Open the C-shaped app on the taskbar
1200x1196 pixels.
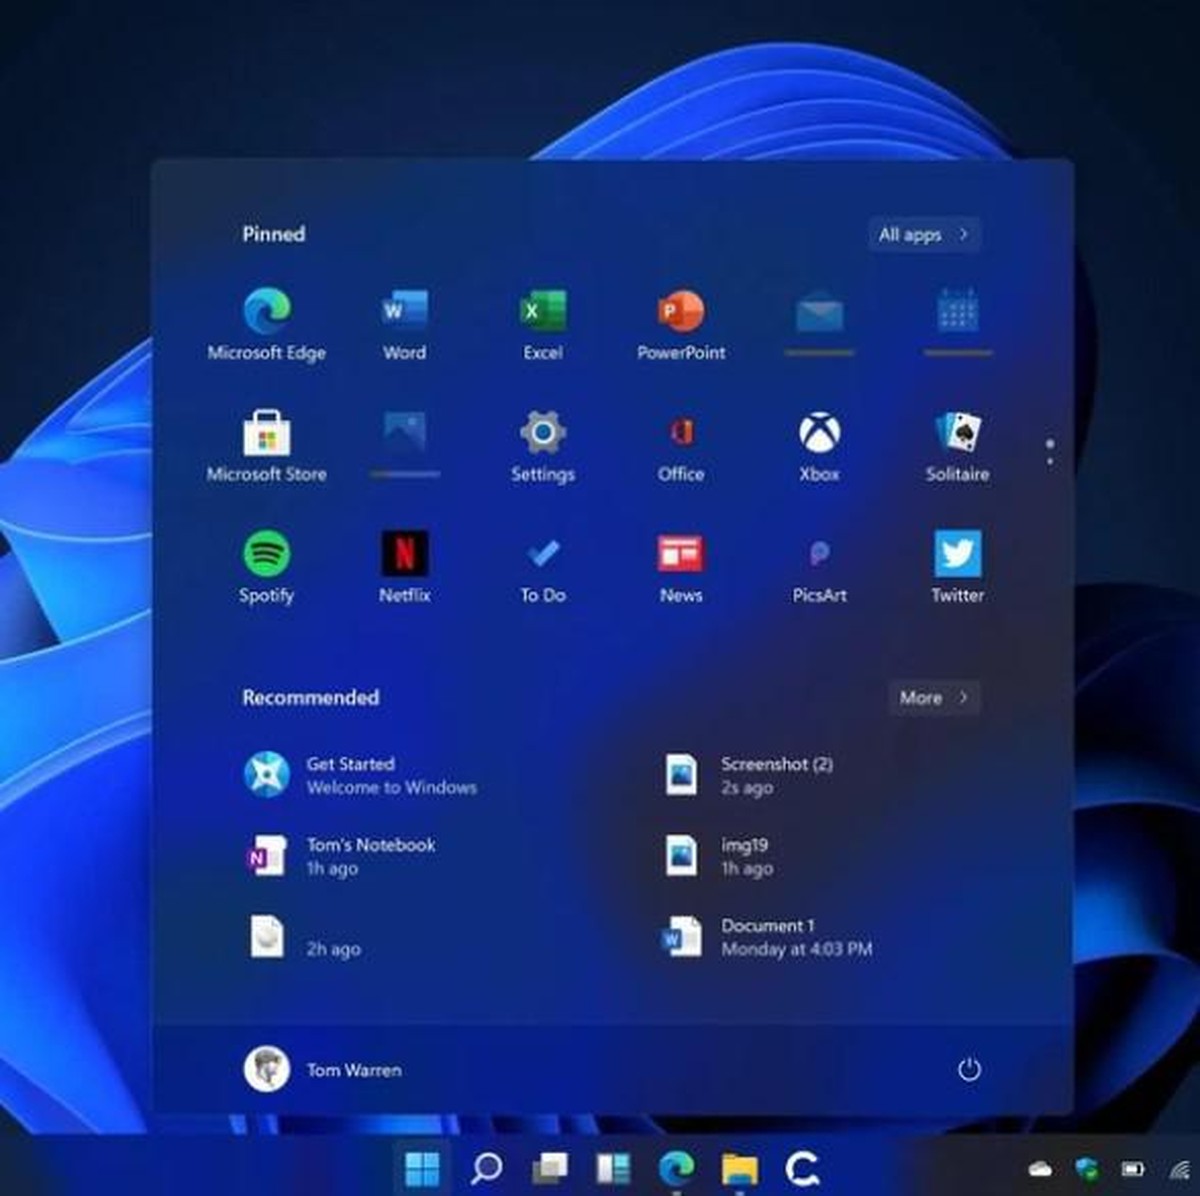[803, 1167]
